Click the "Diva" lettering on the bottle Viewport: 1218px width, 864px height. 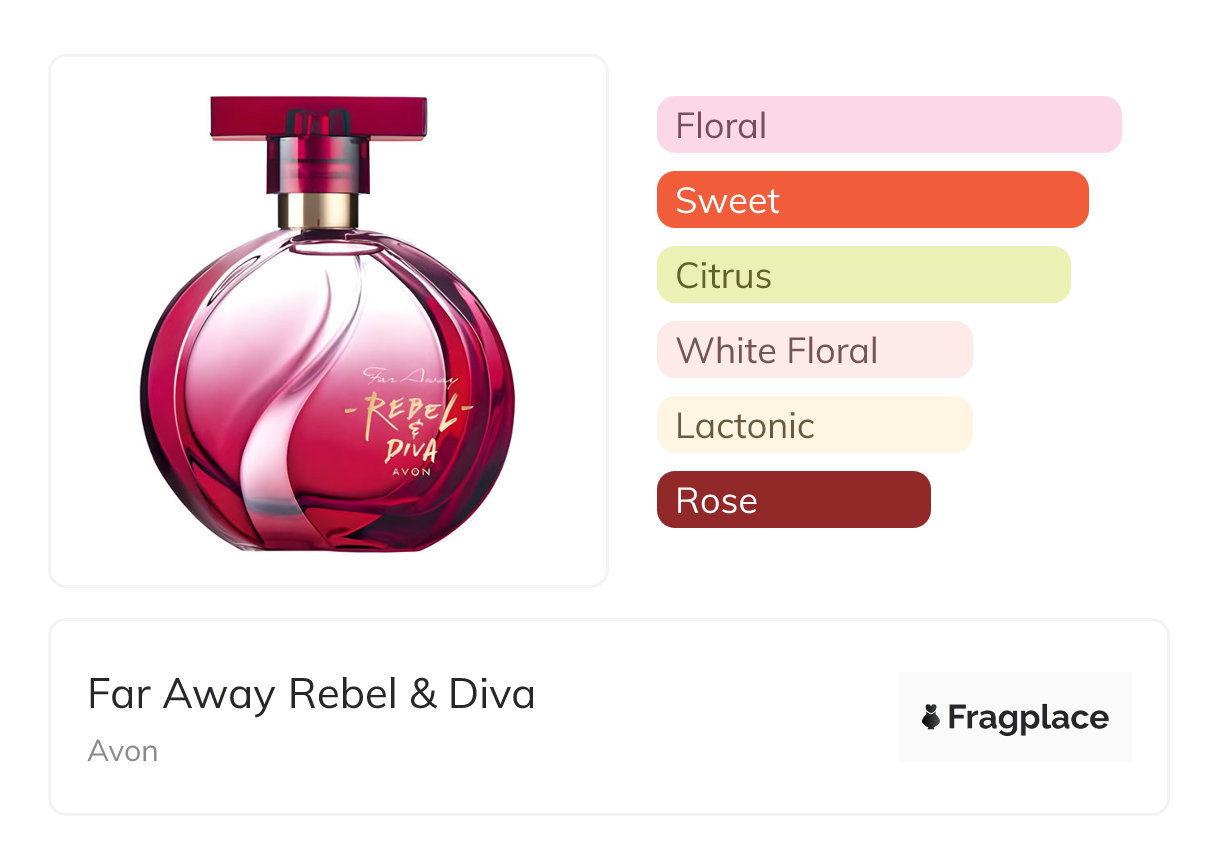pyautogui.click(x=411, y=450)
